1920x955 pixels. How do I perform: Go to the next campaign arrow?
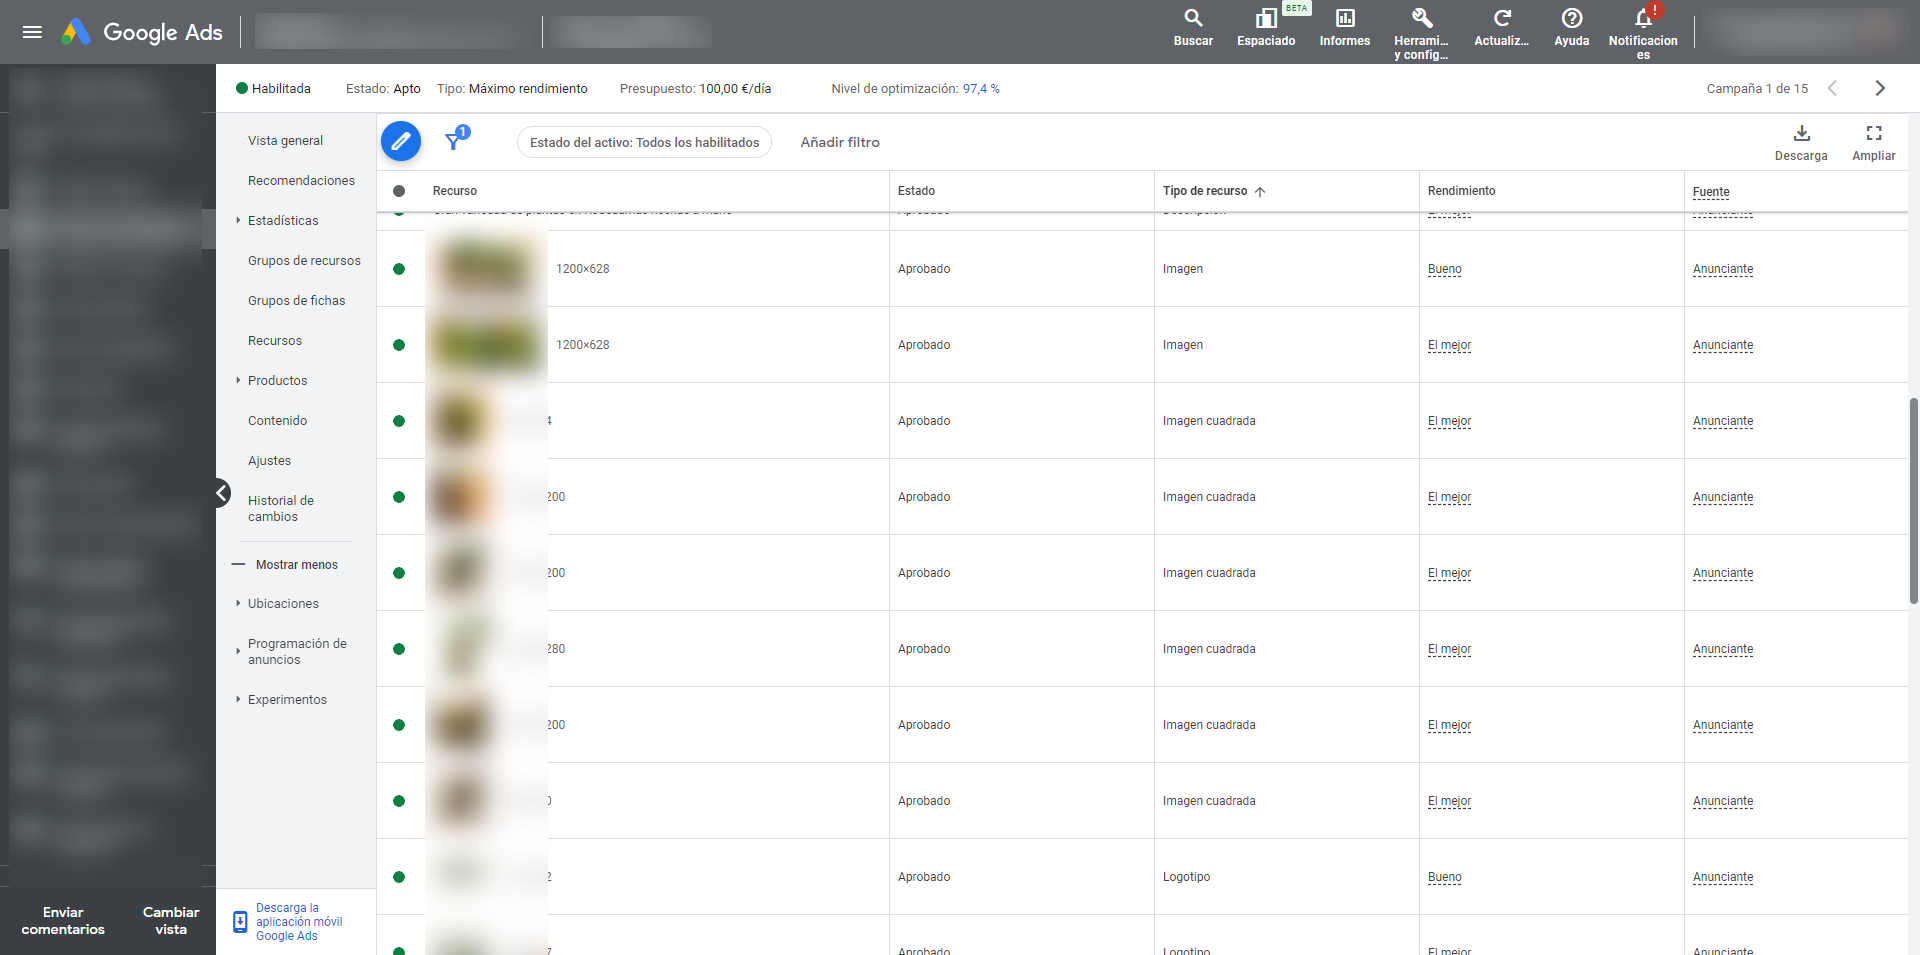point(1880,88)
